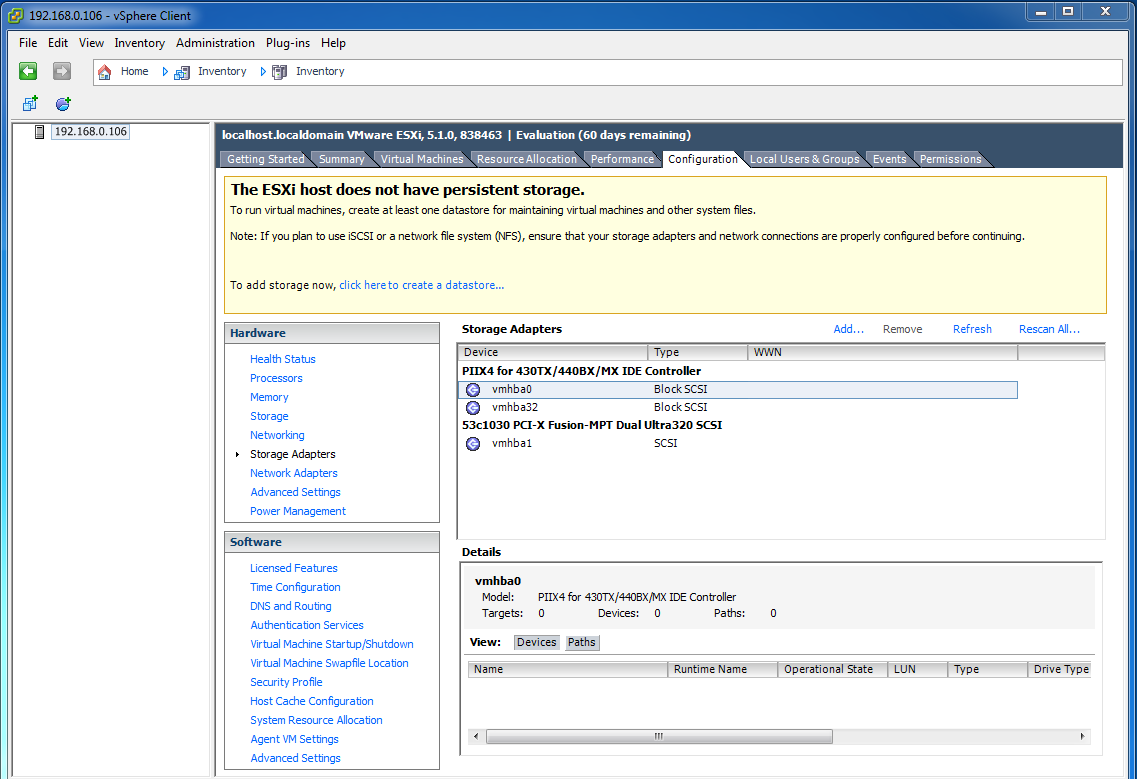The height and width of the screenshot is (779, 1137).
Task: Switch to Local Users & Groups tab
Action: [x=804, y=159]
